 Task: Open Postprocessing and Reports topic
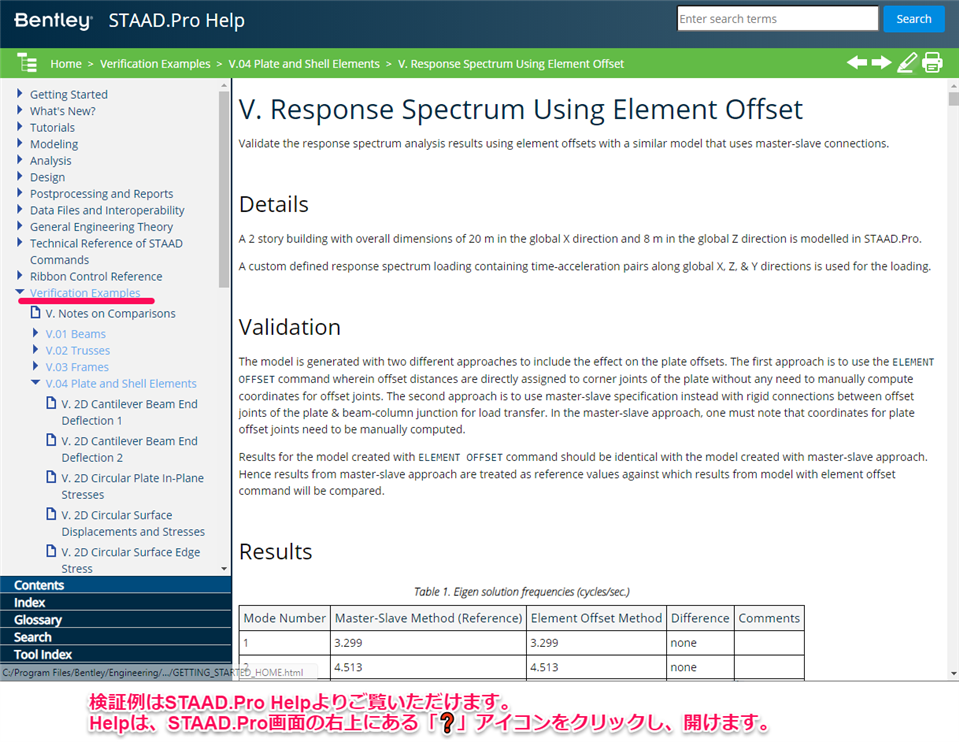102,193
